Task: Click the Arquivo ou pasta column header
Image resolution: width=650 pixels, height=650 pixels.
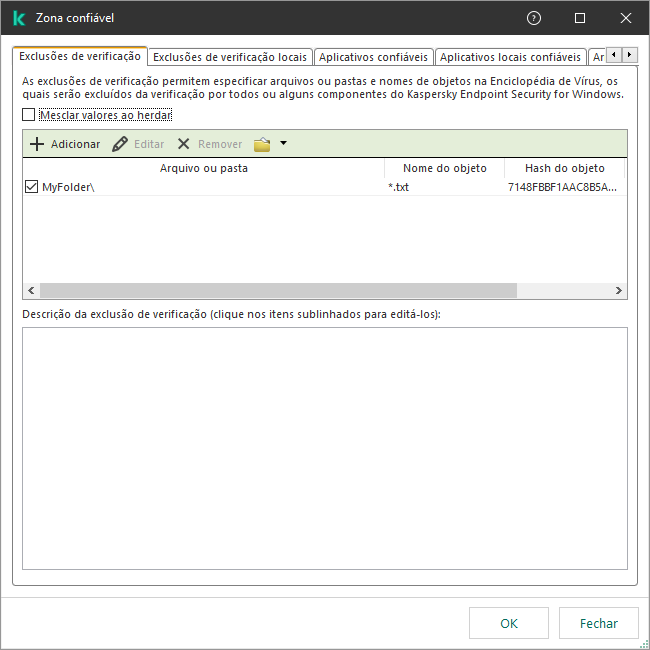Action: (x=204, y=168)
